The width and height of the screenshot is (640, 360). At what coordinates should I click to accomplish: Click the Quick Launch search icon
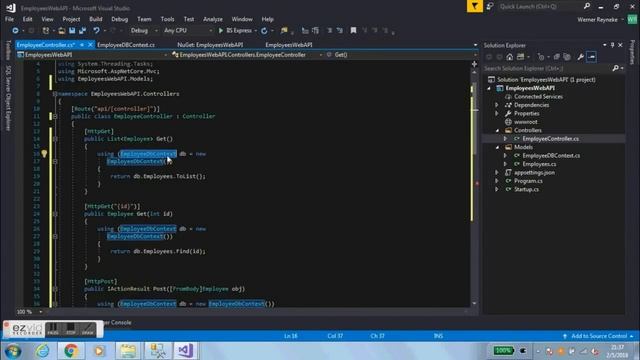[x=587, y=6]
